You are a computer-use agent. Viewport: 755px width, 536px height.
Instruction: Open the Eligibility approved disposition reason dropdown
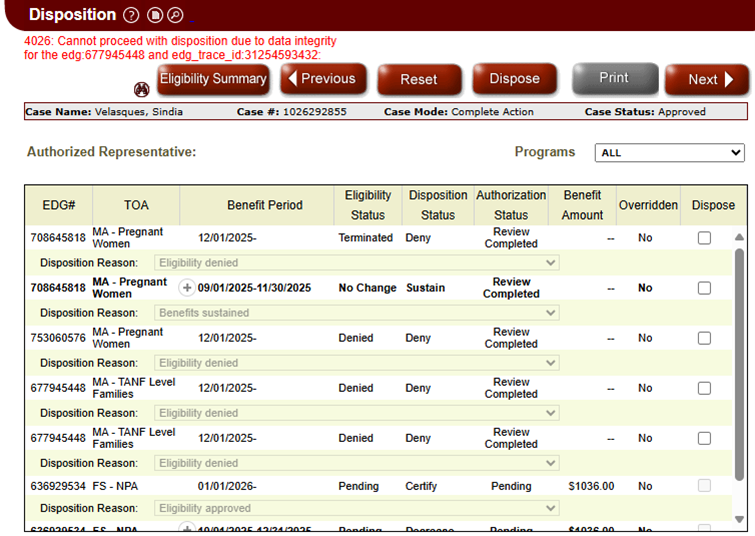356,508
